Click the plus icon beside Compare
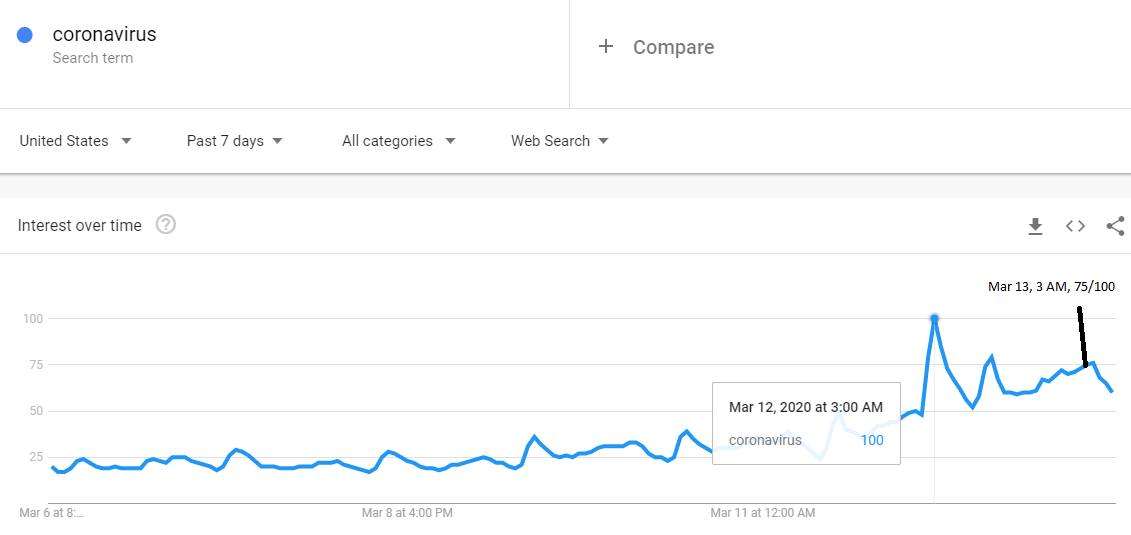 click(606, 47)
